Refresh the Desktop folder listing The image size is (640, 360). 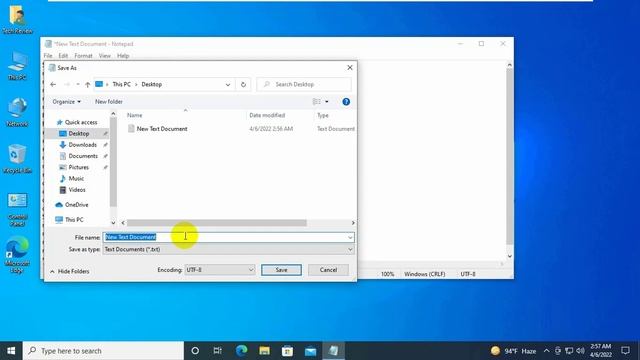click(x=243, y=84)
